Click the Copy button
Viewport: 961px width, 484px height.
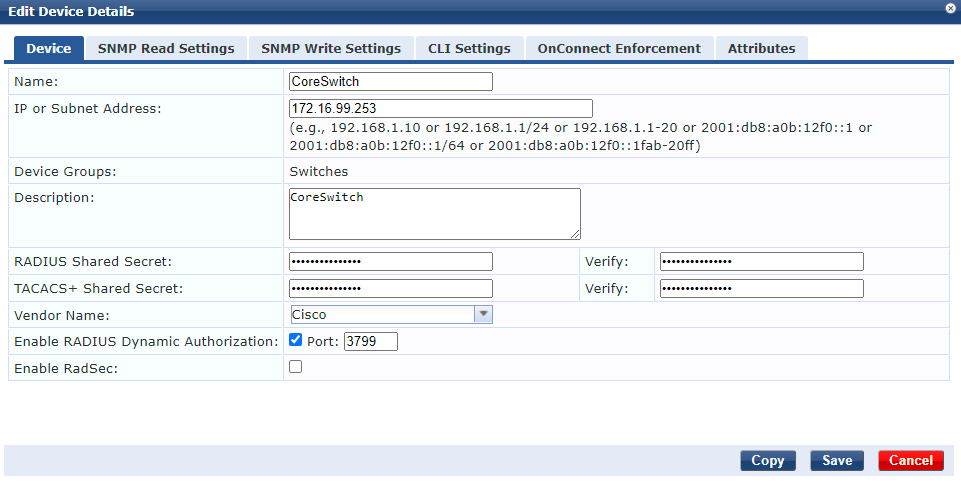tap(768, 461)
